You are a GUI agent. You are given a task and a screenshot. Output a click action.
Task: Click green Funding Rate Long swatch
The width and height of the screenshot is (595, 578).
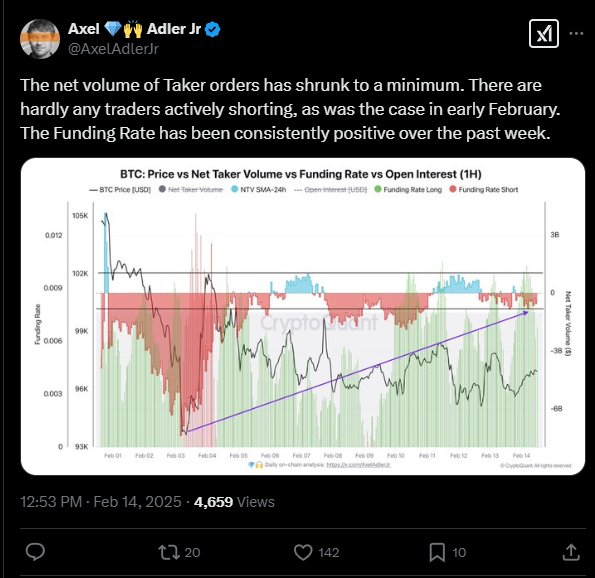[x=378, y=189]
